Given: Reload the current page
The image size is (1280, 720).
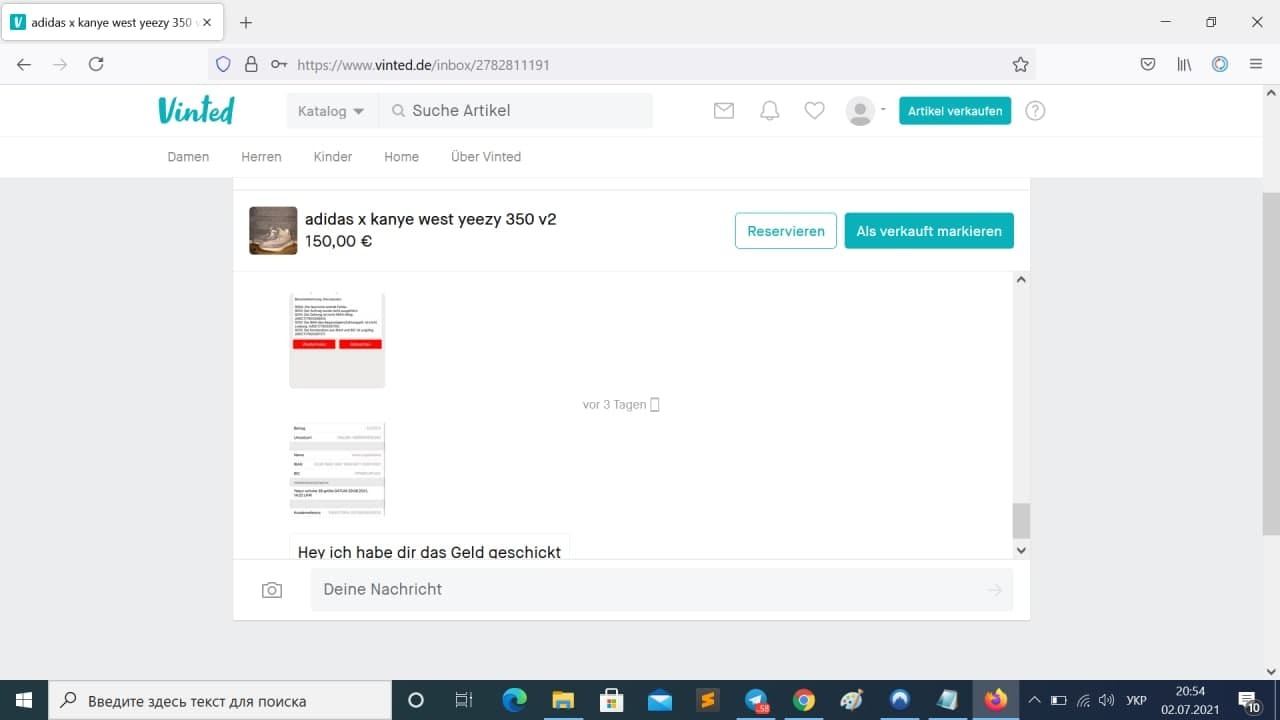Looking at the screenshot, I should [96, 64].
